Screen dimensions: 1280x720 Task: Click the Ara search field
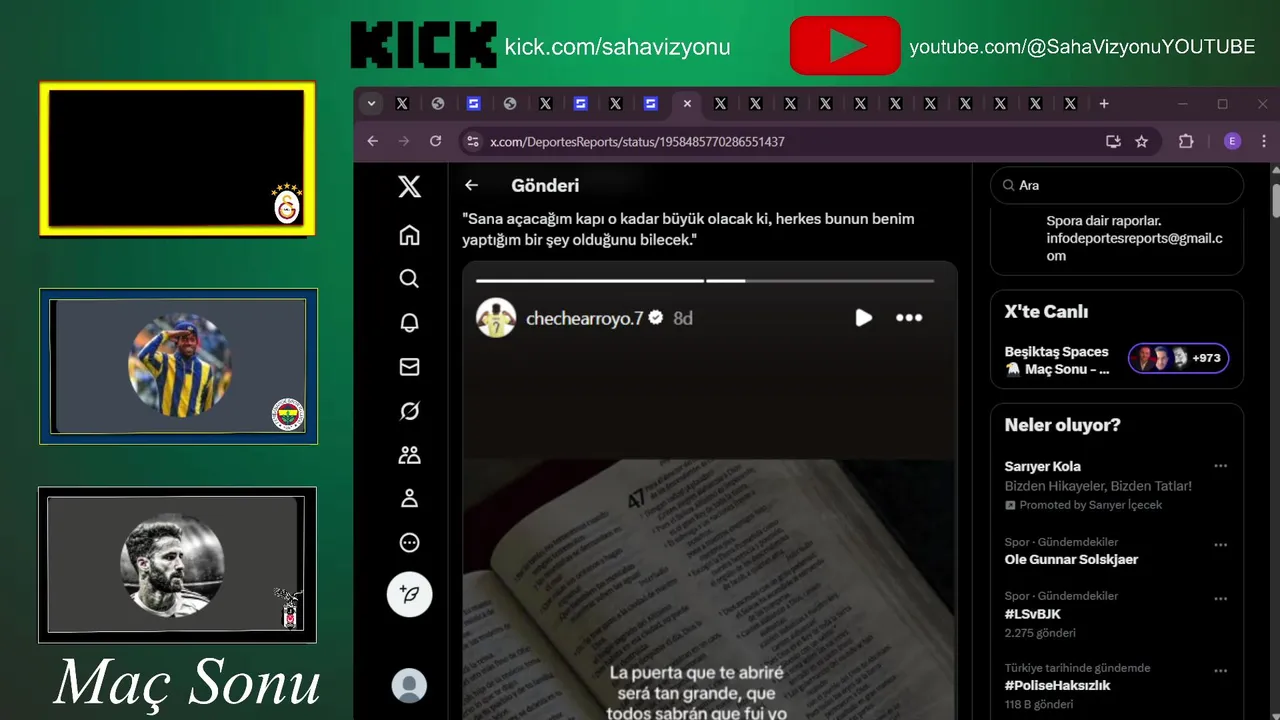1117,185
